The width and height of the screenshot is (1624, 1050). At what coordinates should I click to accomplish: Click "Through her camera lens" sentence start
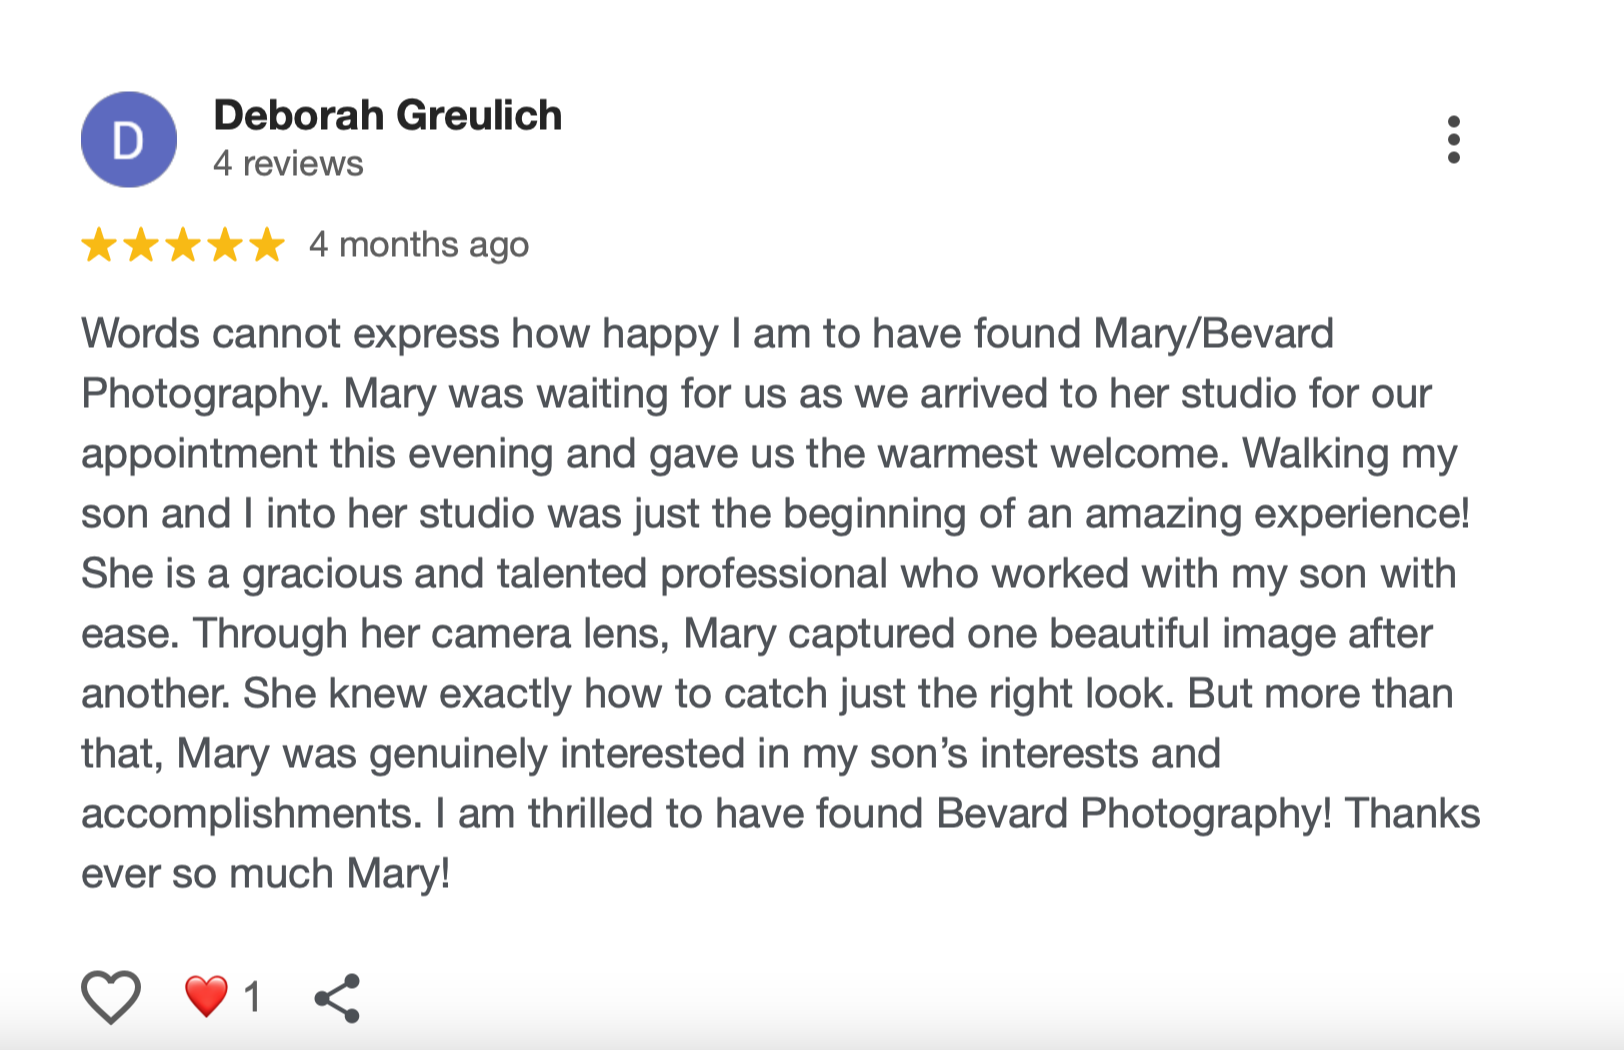coord(430,634)
